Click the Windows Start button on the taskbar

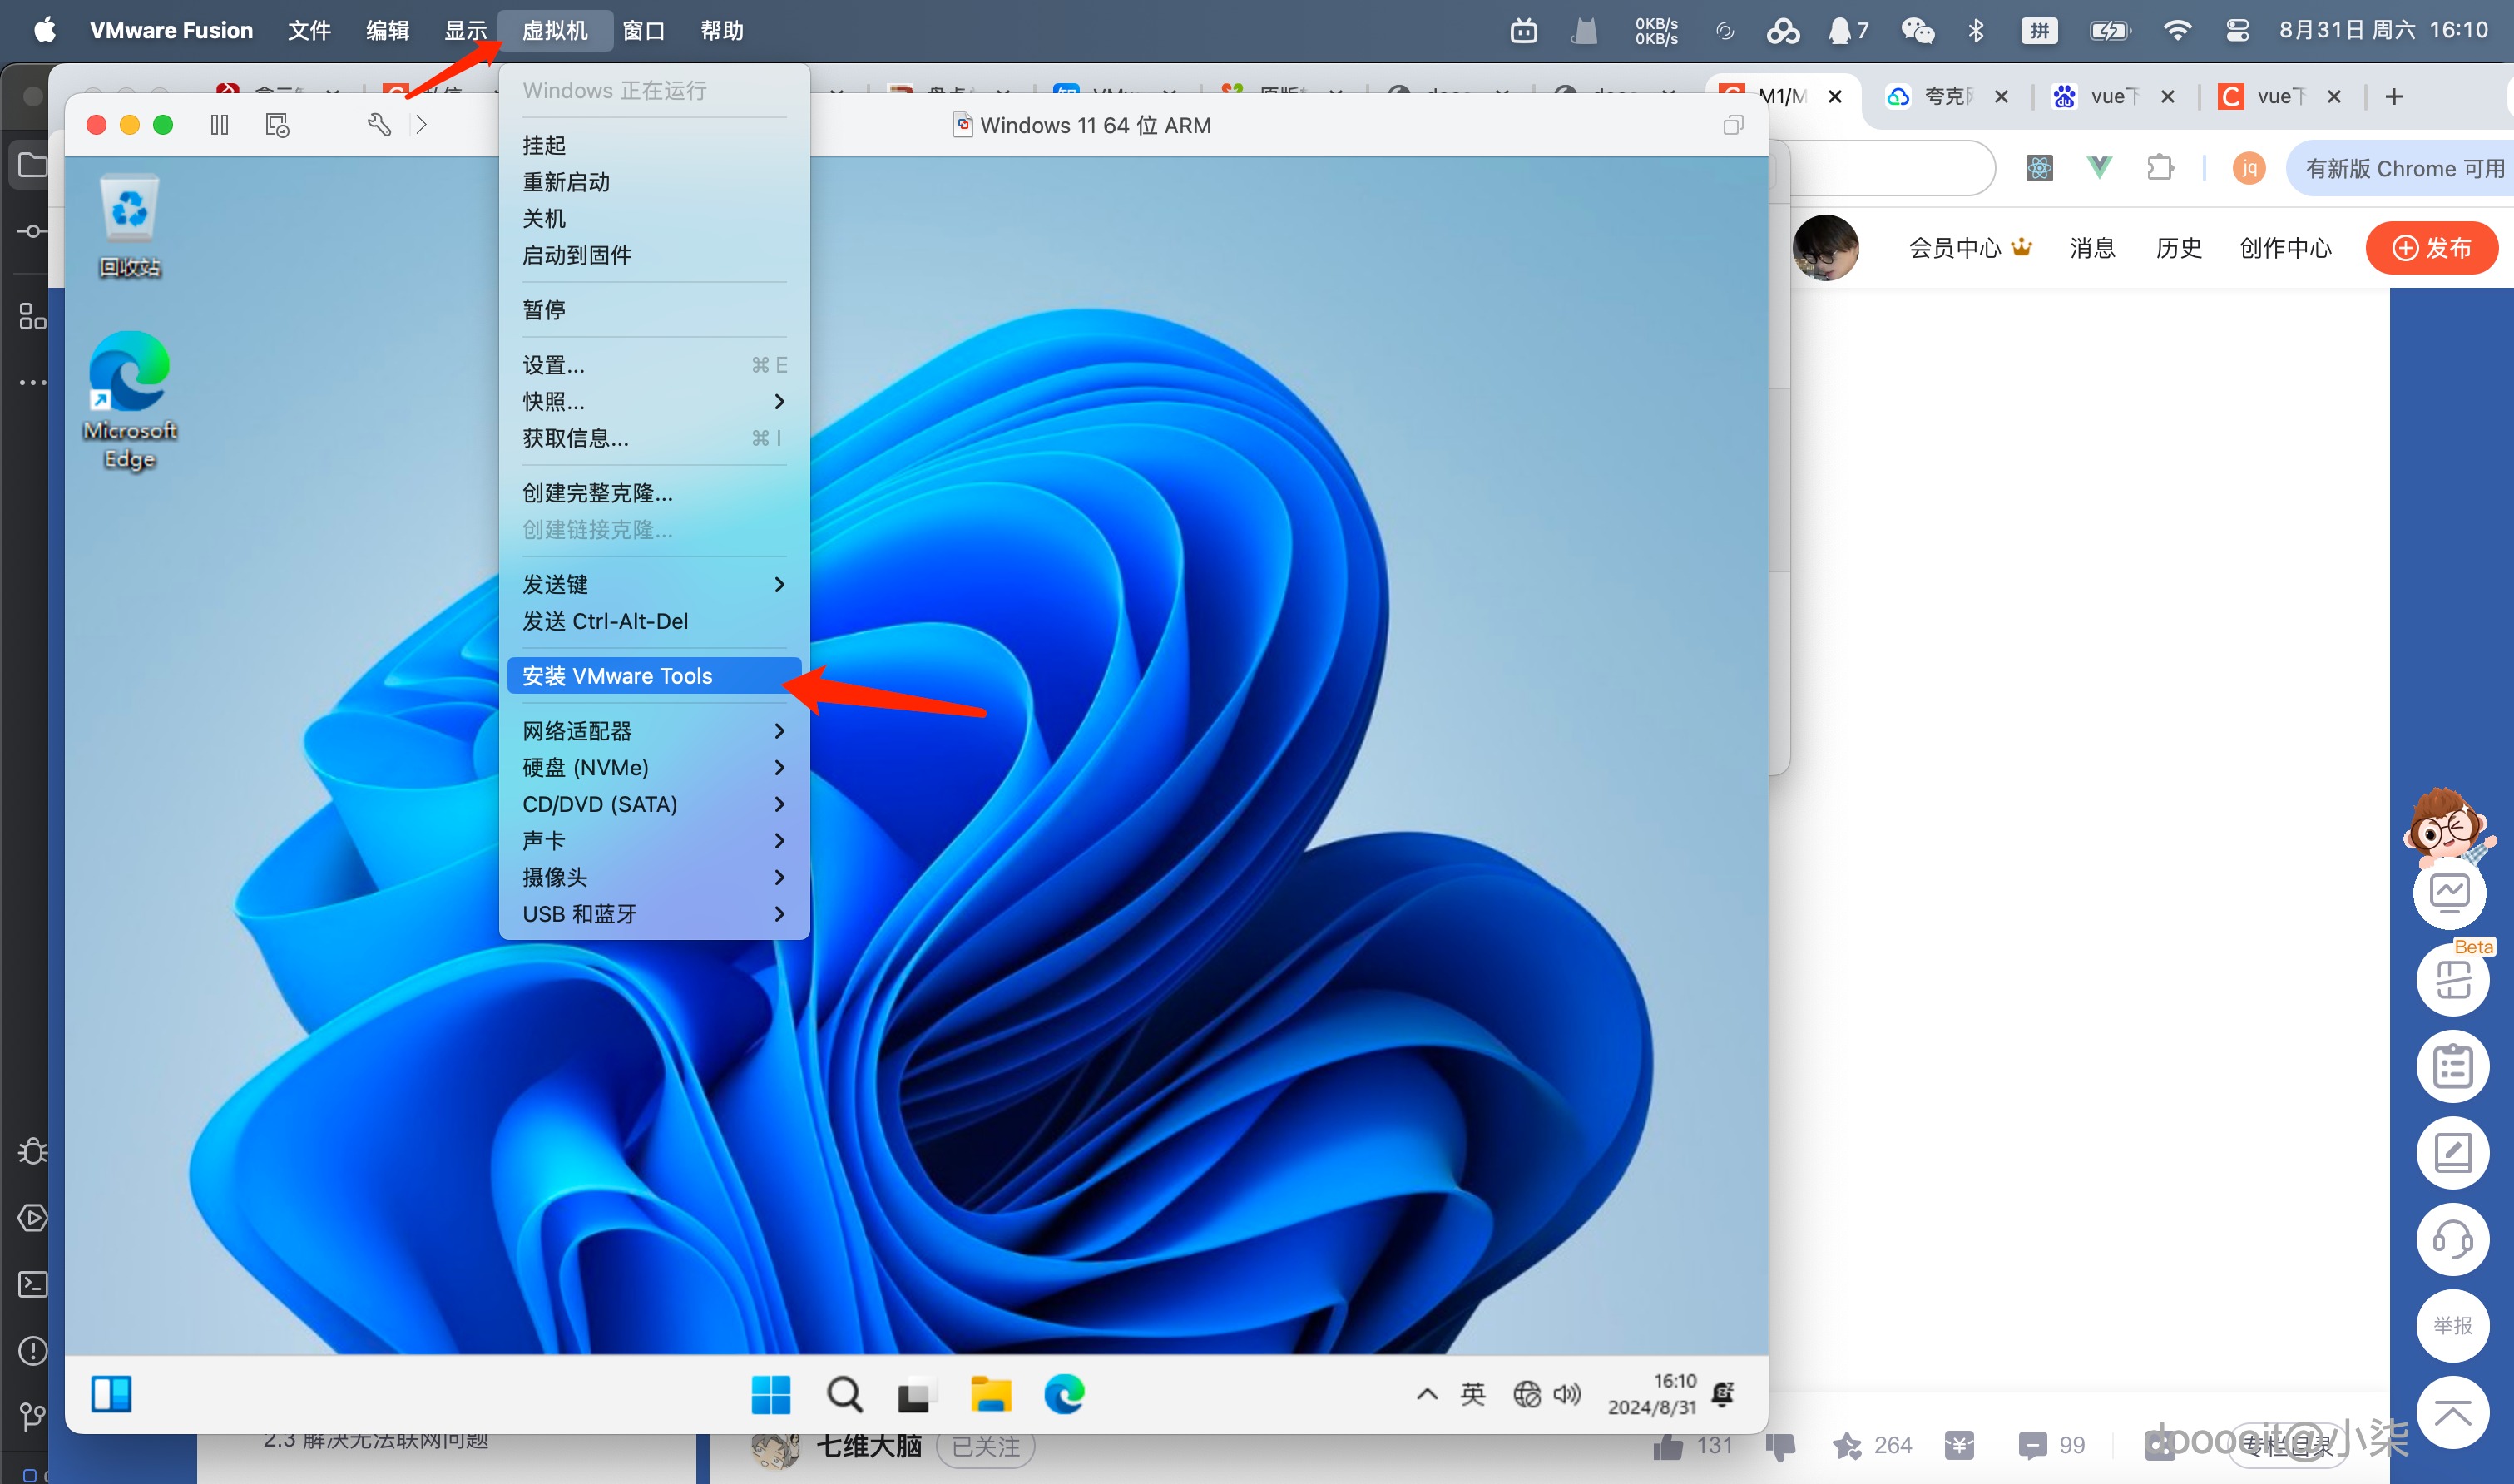tap(770, 1393)
